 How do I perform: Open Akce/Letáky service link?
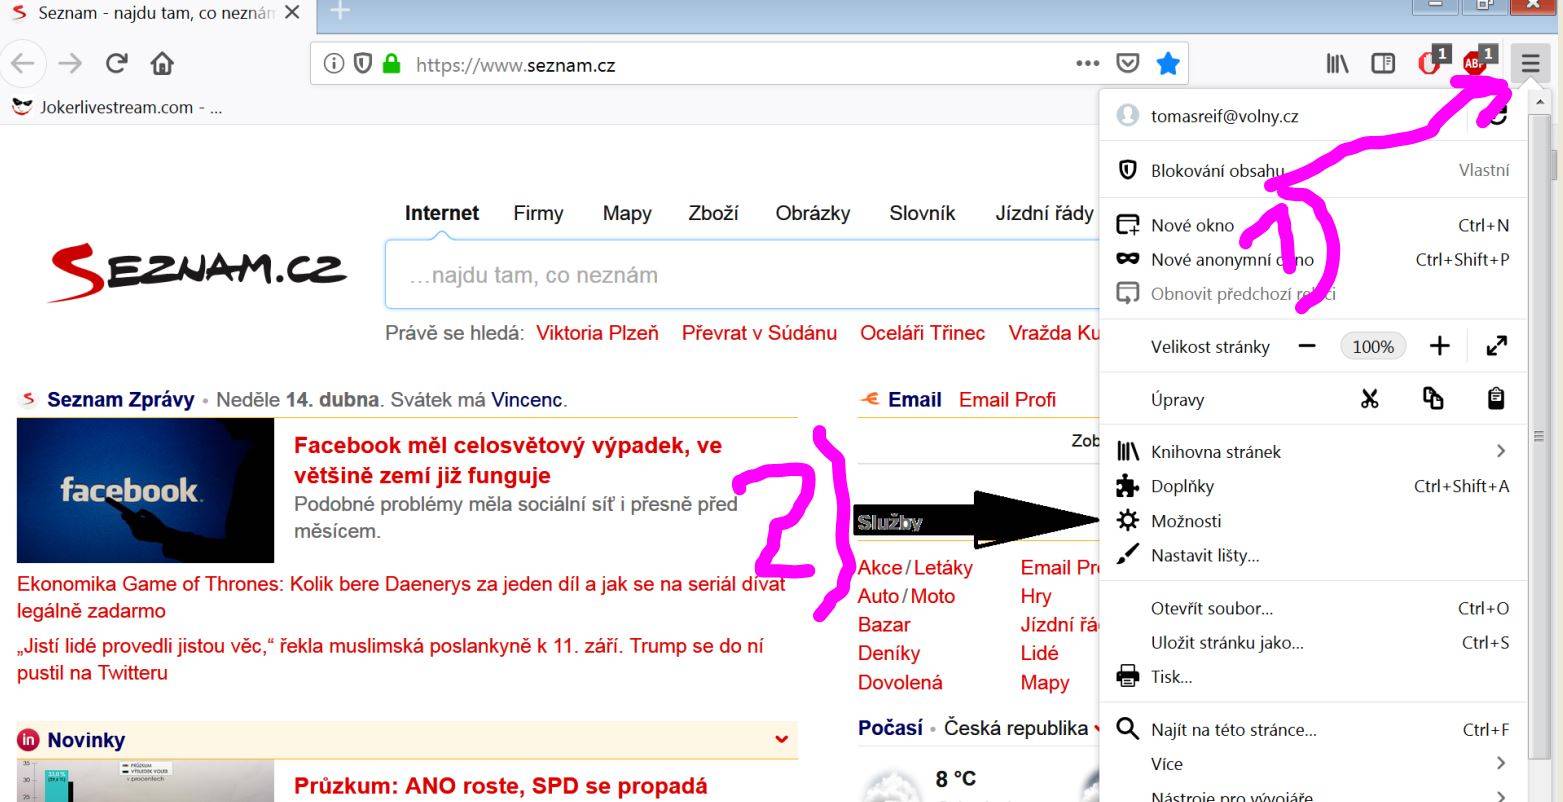(x=915, y=567)
